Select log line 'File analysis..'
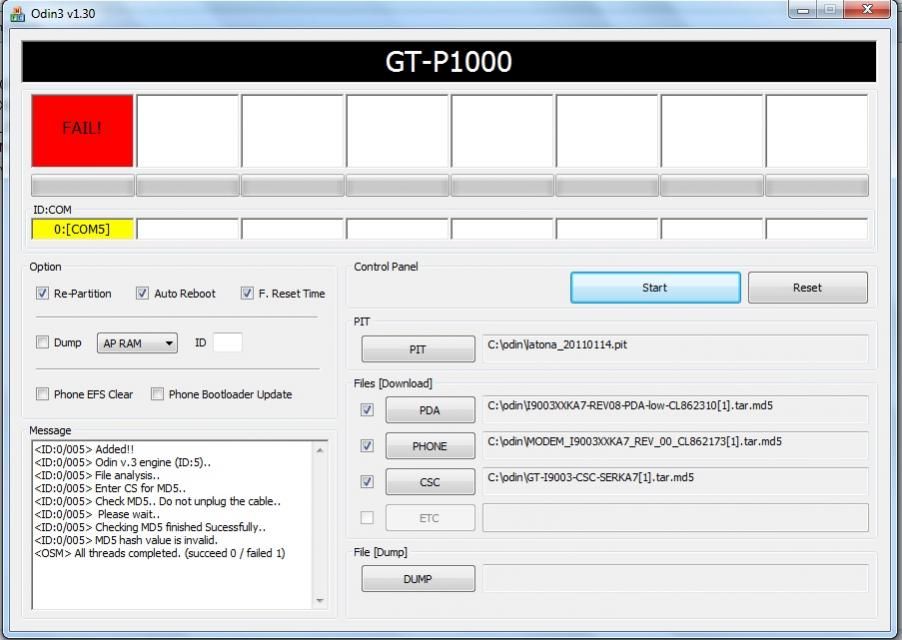The image size is (902, 640). click(97, 475)
